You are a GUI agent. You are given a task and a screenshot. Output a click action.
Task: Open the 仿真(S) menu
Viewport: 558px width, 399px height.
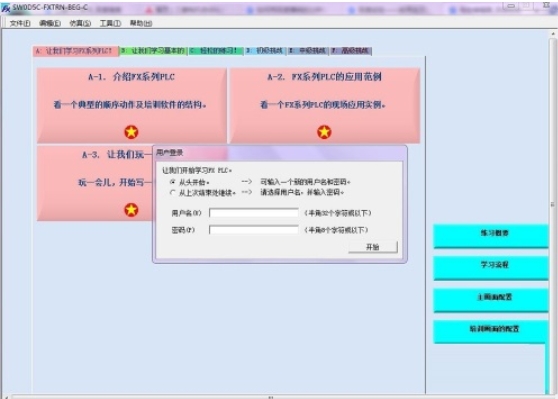[x=80, y=23]
